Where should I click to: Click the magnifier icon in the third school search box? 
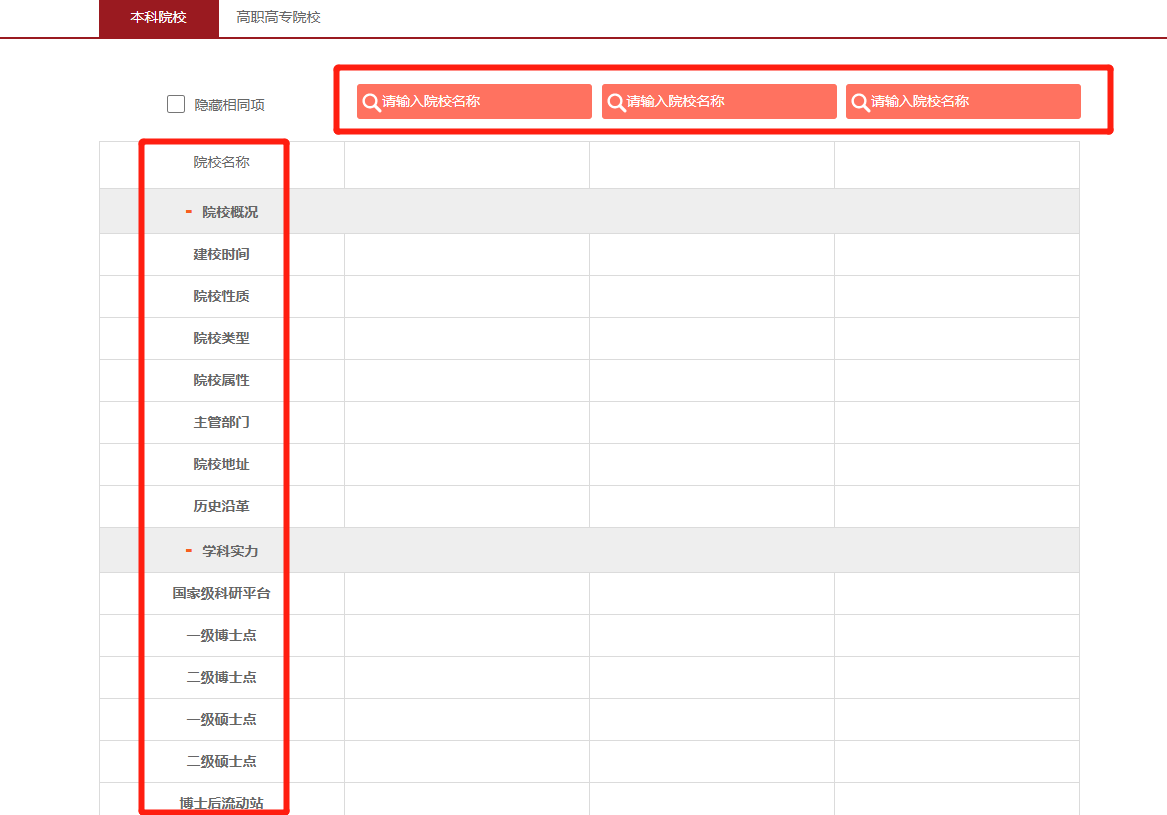coord(860,102)
